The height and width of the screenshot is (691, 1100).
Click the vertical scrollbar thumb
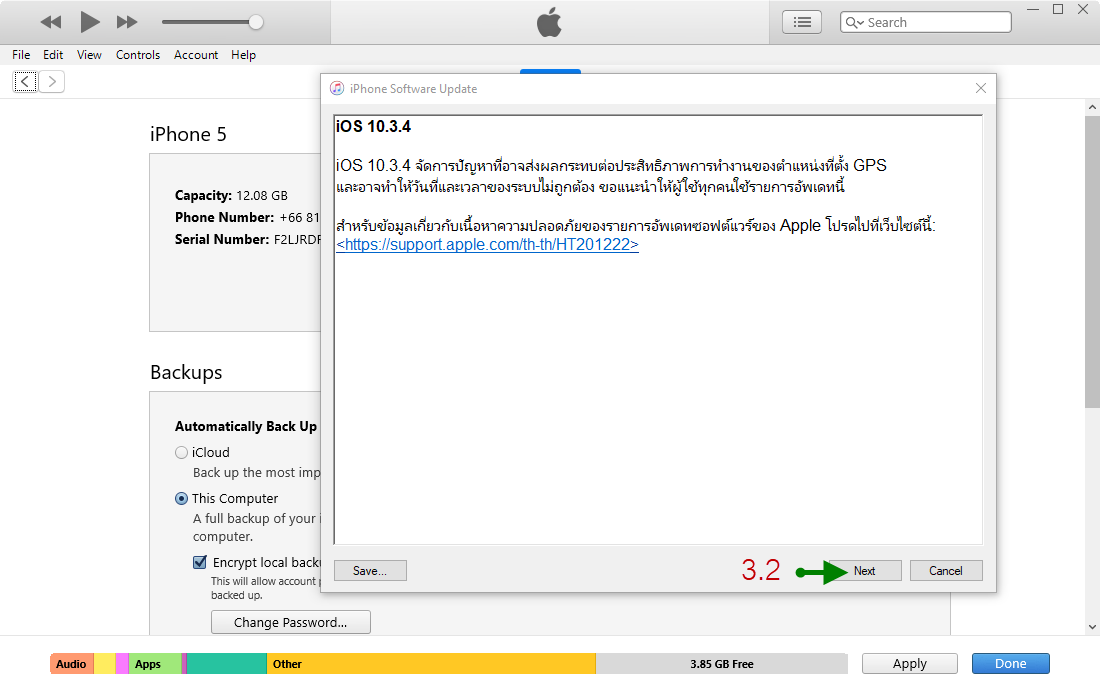click(x=1092, y=262)
